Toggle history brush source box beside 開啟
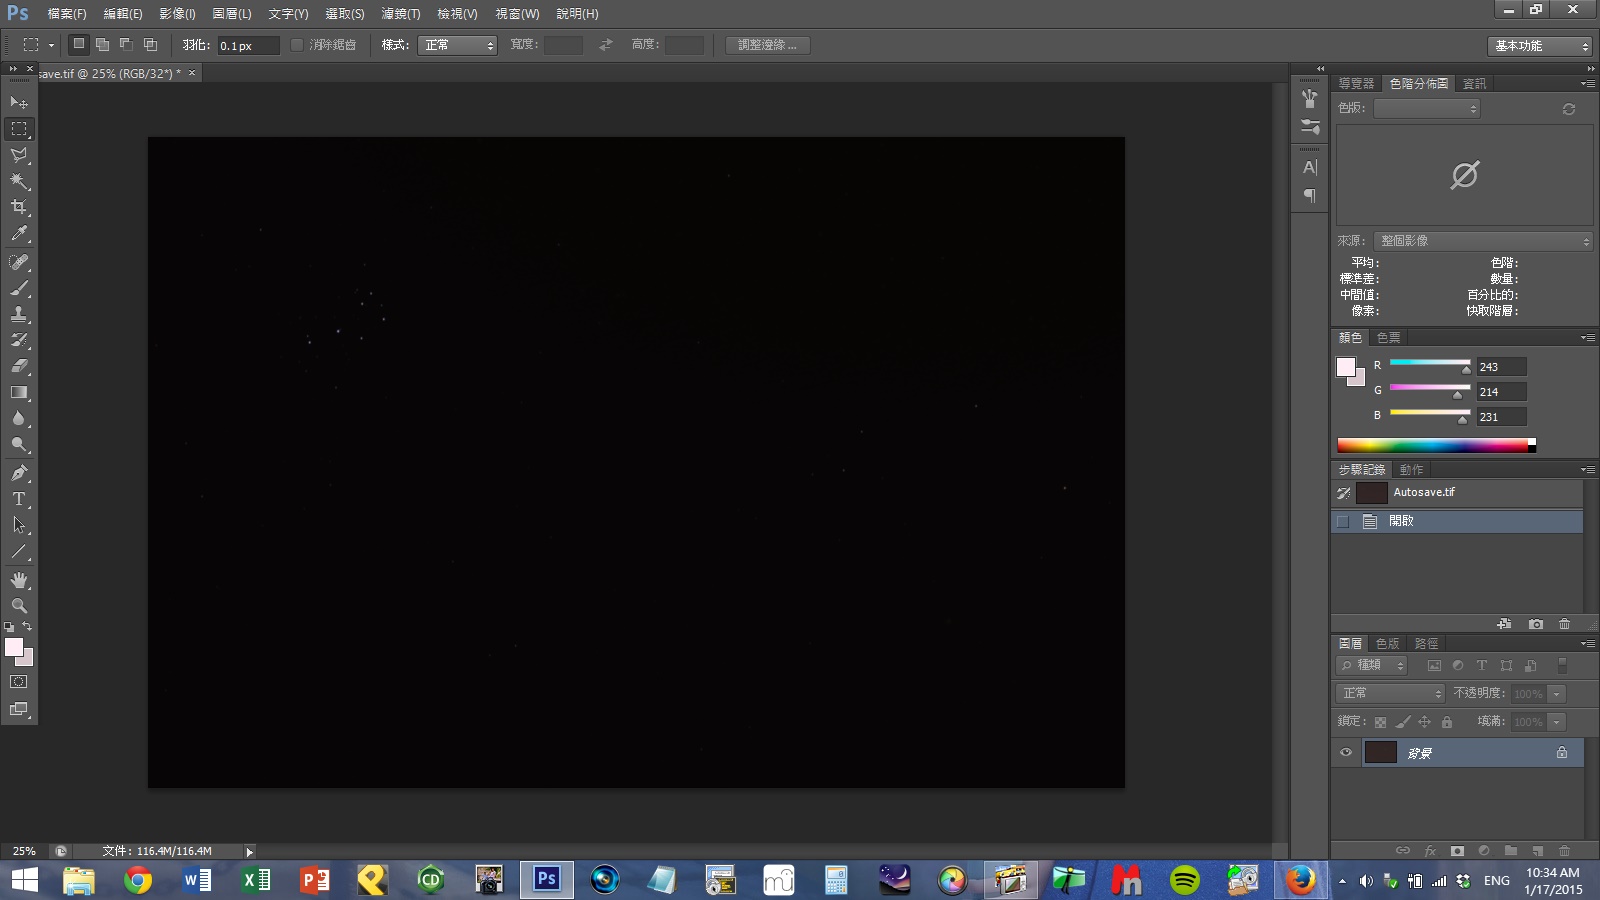Image resolution: width=1600 pixels, height=900 pixels. click(x=1343, y=521)
